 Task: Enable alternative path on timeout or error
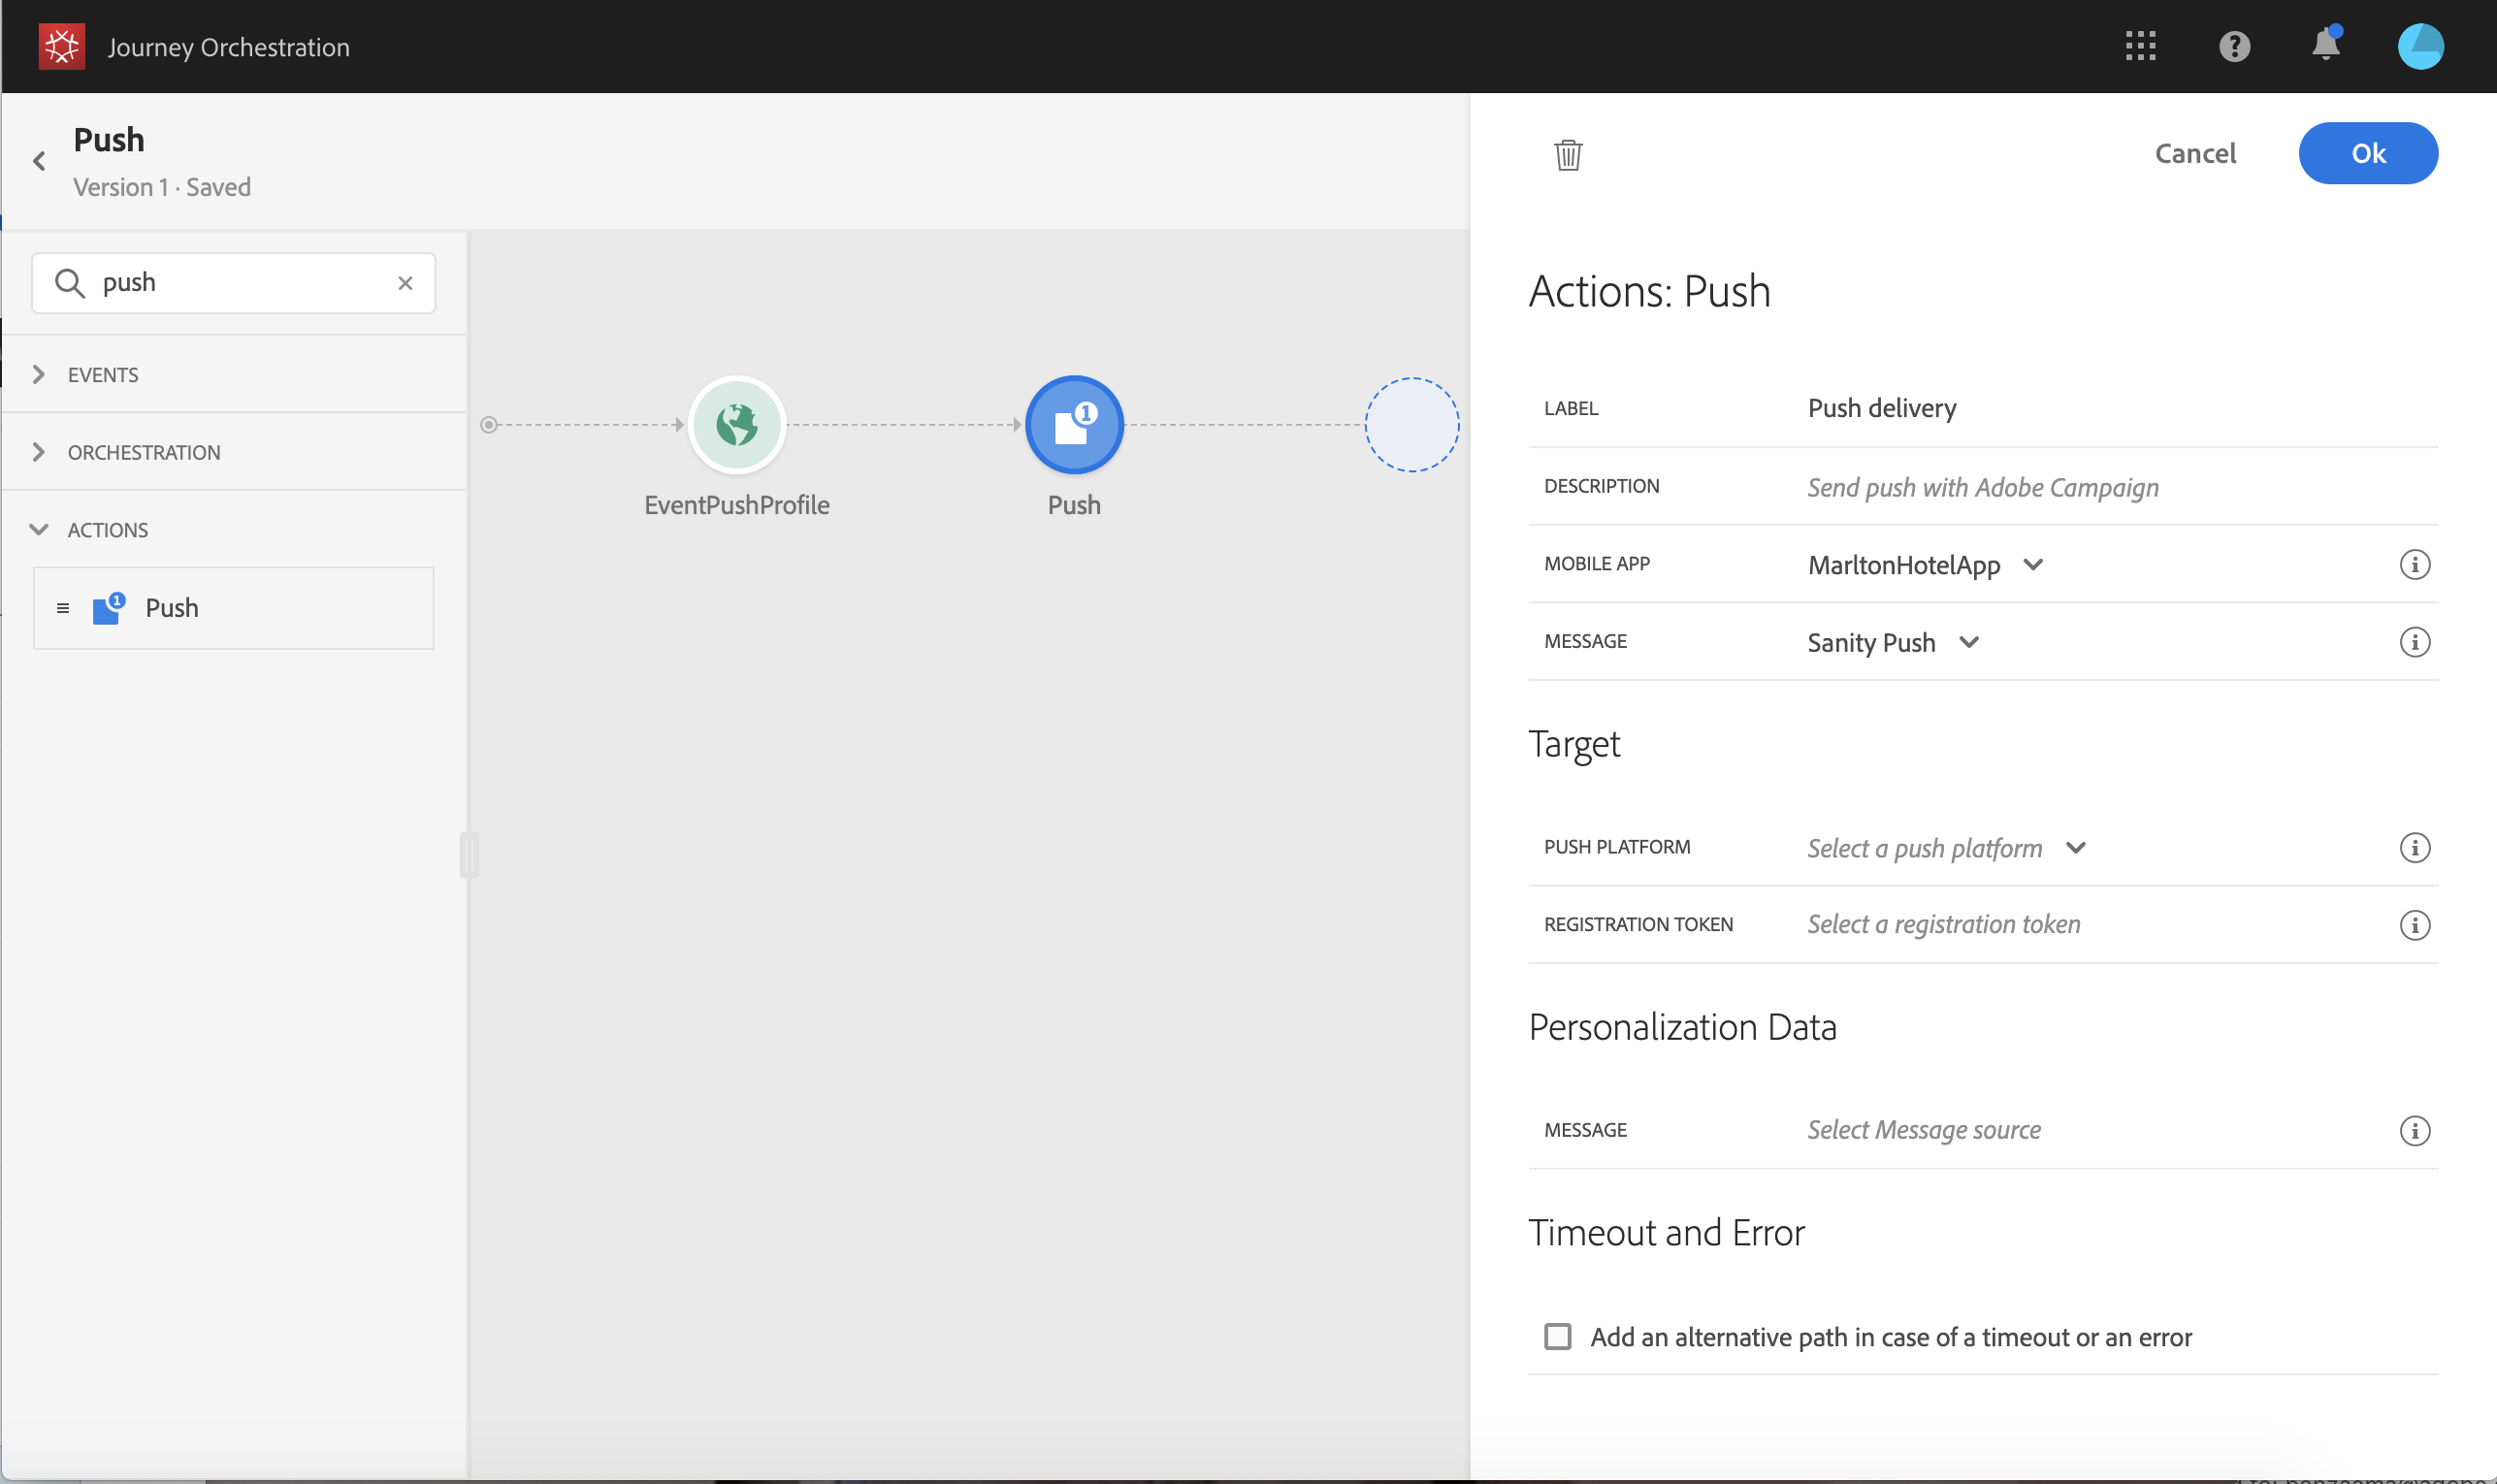point(1557,1337)
